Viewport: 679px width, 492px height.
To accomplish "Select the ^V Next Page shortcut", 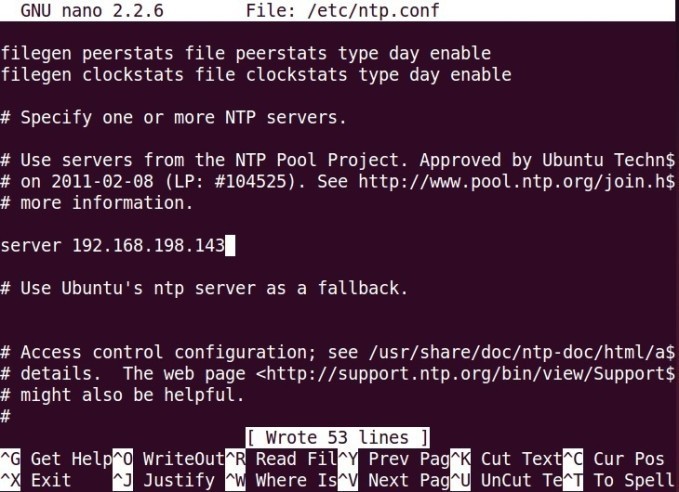I will pyautogui.click(x=394, y=480).
